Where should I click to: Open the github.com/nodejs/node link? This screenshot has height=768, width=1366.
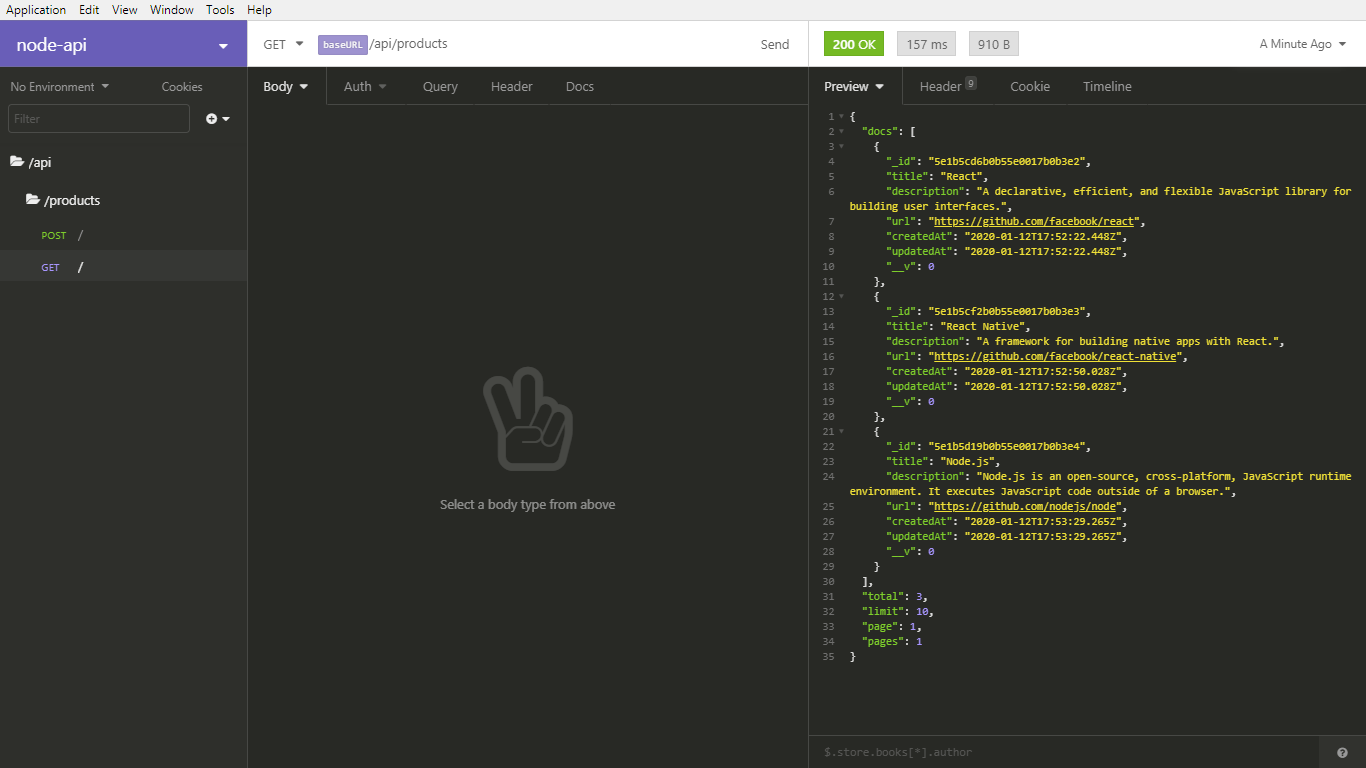1025,506
